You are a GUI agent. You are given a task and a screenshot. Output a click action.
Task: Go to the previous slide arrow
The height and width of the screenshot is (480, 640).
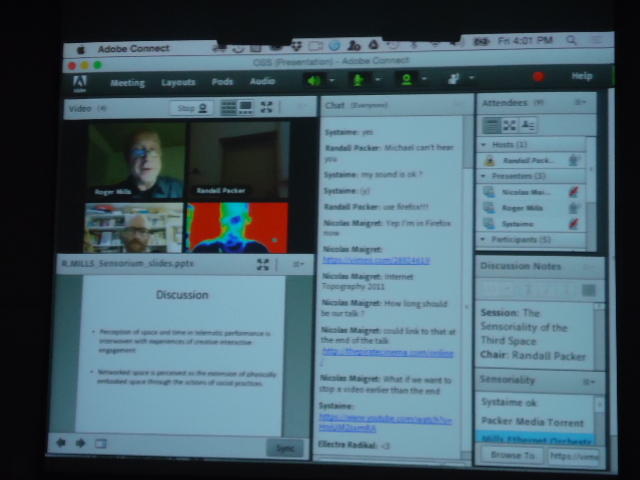click(x=61, y=443)
